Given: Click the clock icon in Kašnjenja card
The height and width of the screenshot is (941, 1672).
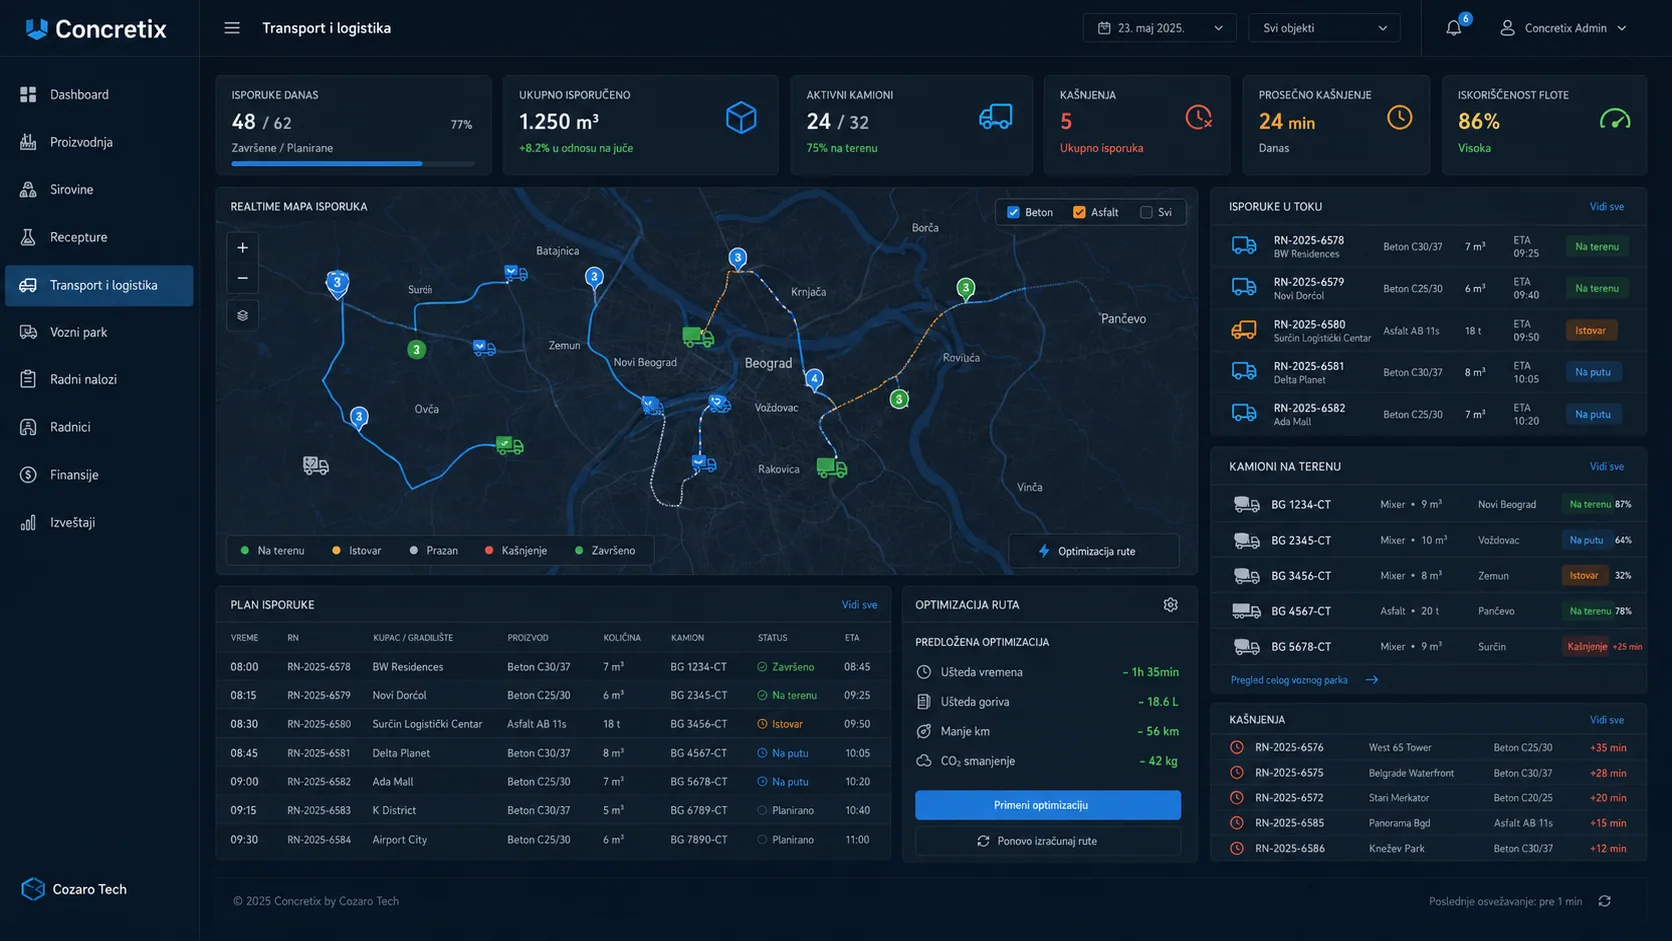Looking at the screenshot, I should [x=1198, y=117].
